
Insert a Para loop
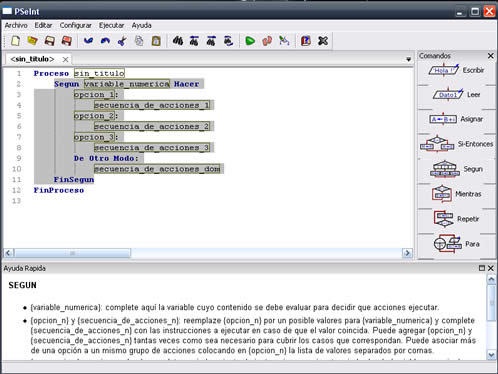pyautogui.click(x=456, y=244)
